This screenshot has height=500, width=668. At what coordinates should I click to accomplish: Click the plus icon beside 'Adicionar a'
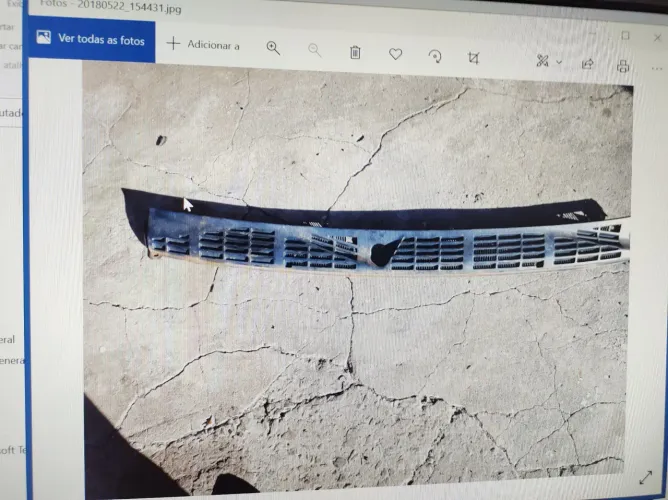[173, 43]
